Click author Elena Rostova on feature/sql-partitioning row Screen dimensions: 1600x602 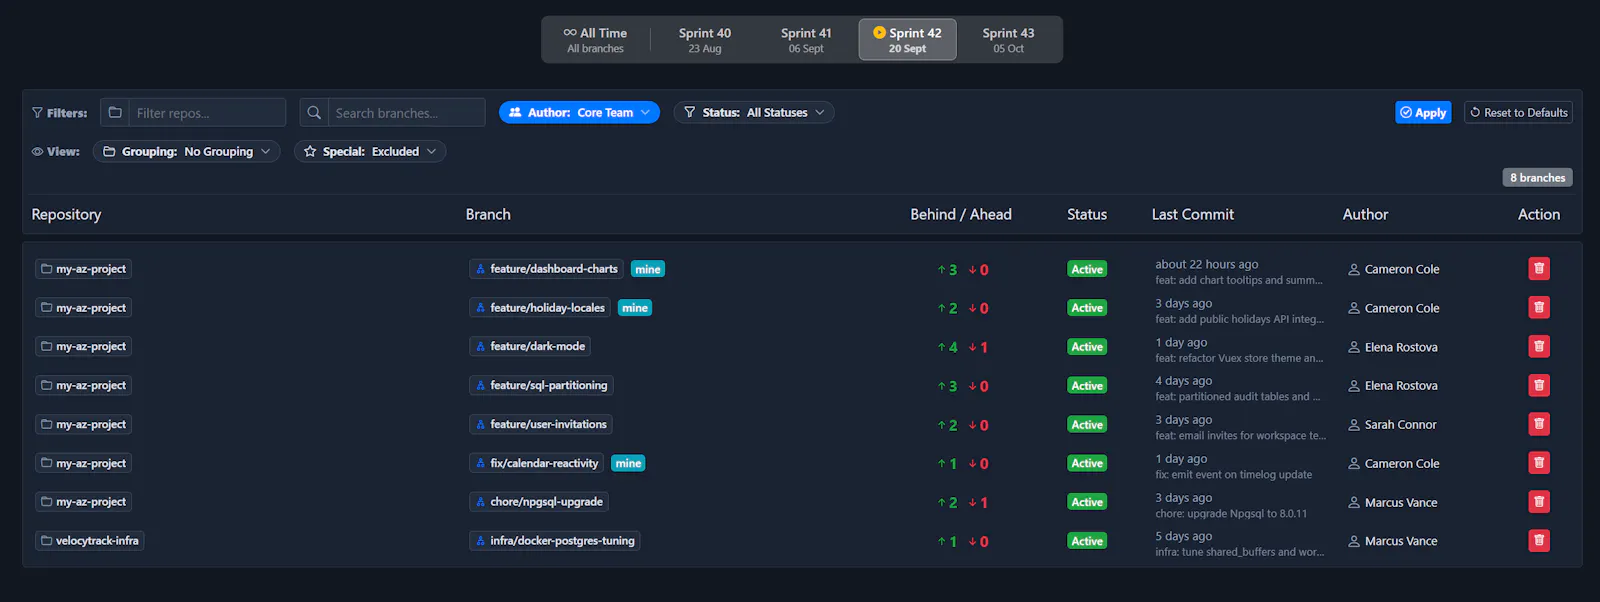tap(1401, 386)
